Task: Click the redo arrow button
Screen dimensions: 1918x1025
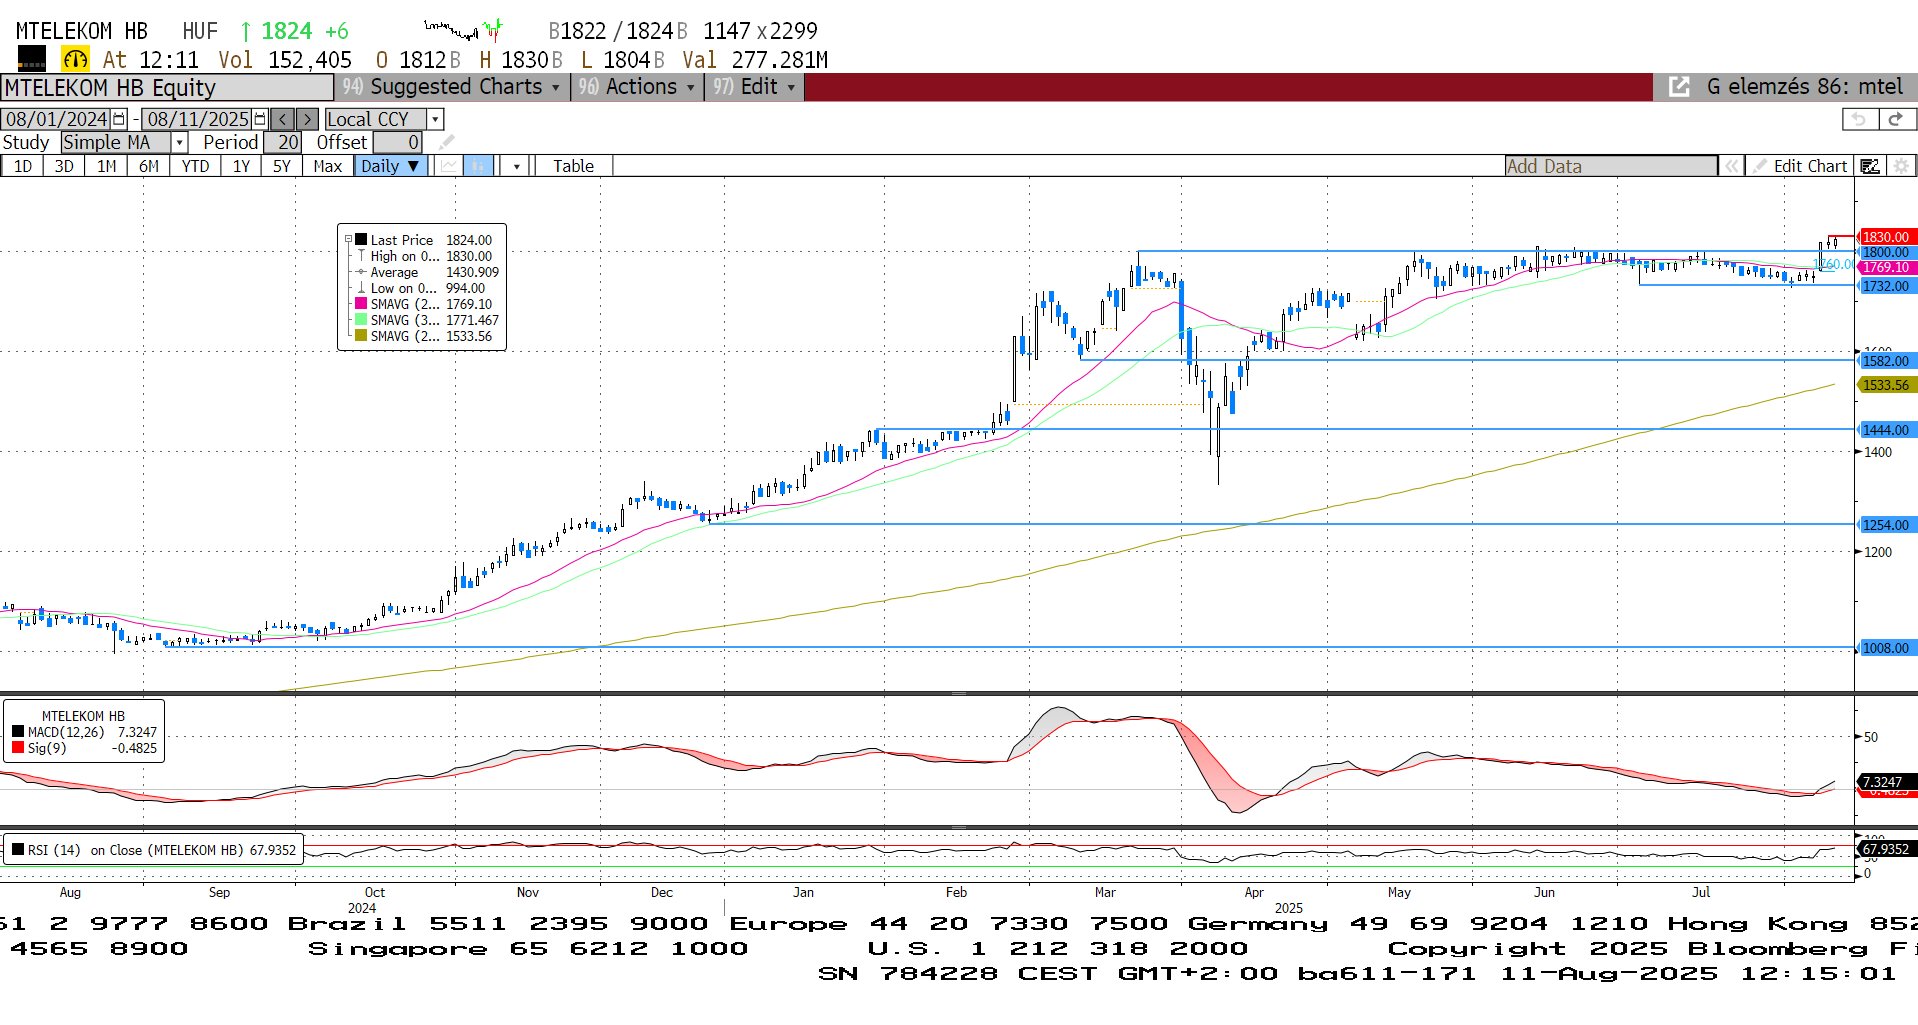Action: point(1896,119)
